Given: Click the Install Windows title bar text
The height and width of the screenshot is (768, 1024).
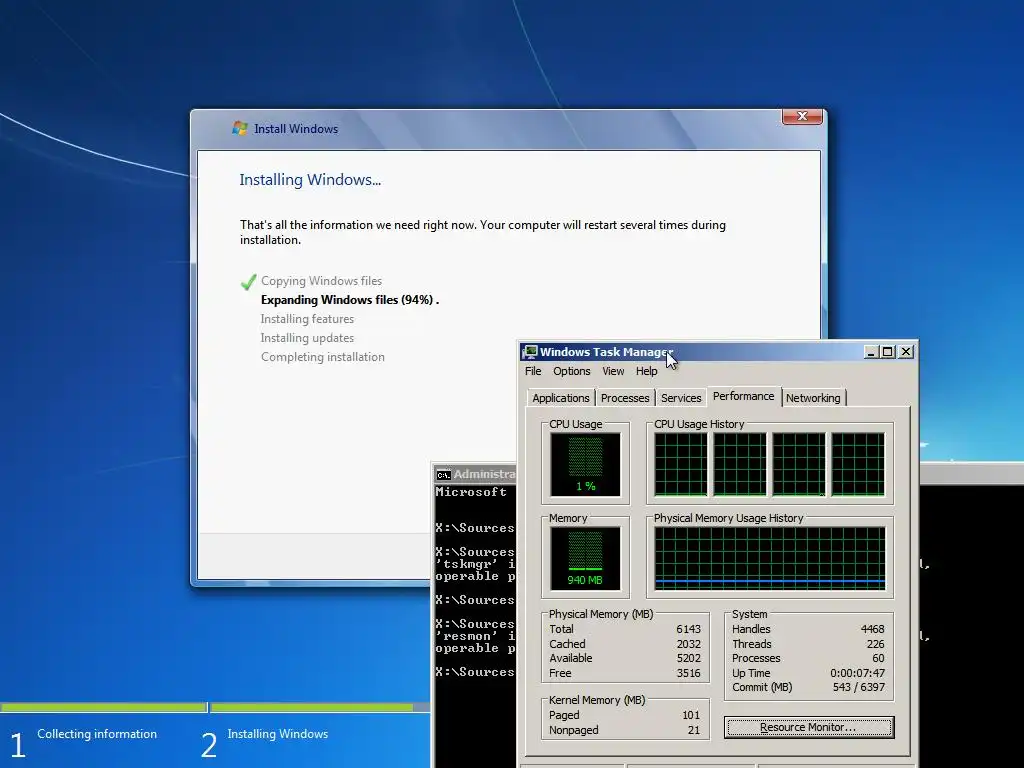Looking at the screenshot, I should pyautogui.click(x=296, y=129).
